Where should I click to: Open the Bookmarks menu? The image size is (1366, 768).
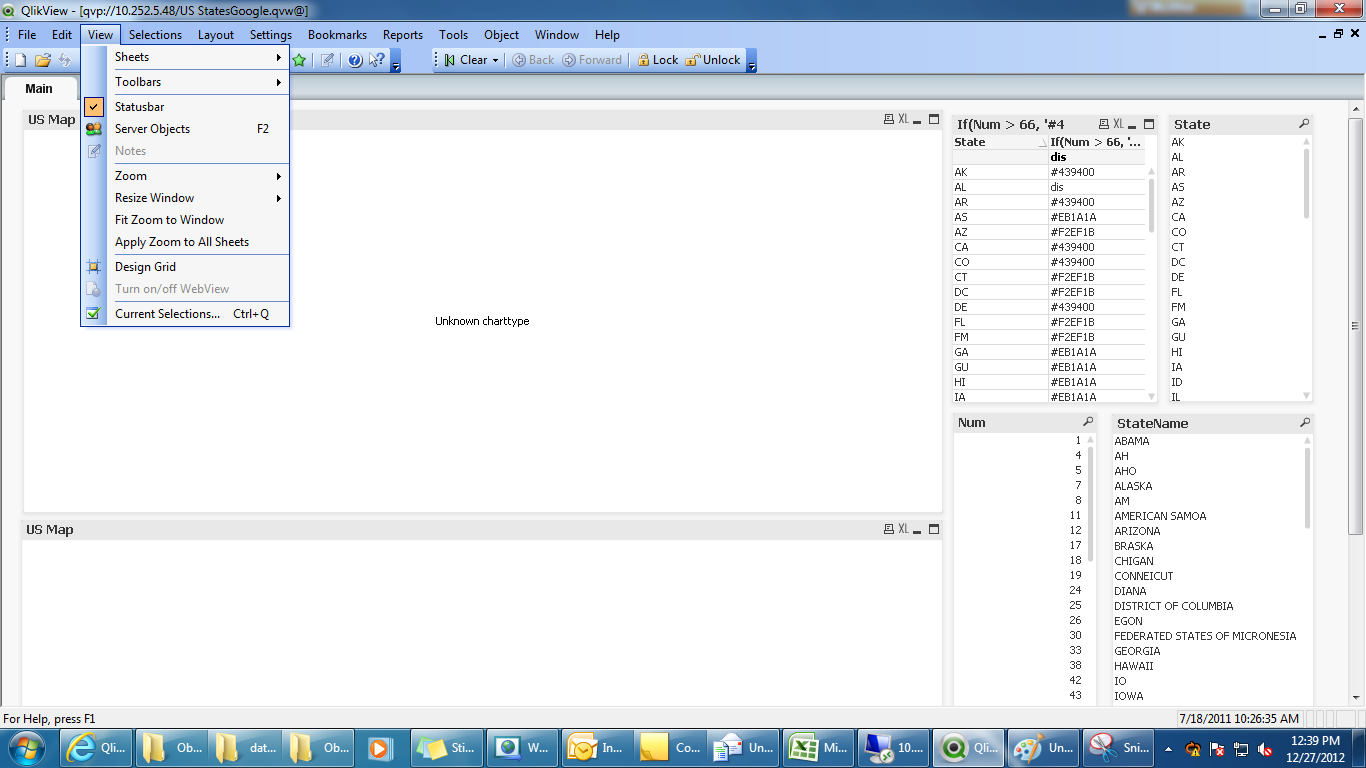click(x=337, y=34)
